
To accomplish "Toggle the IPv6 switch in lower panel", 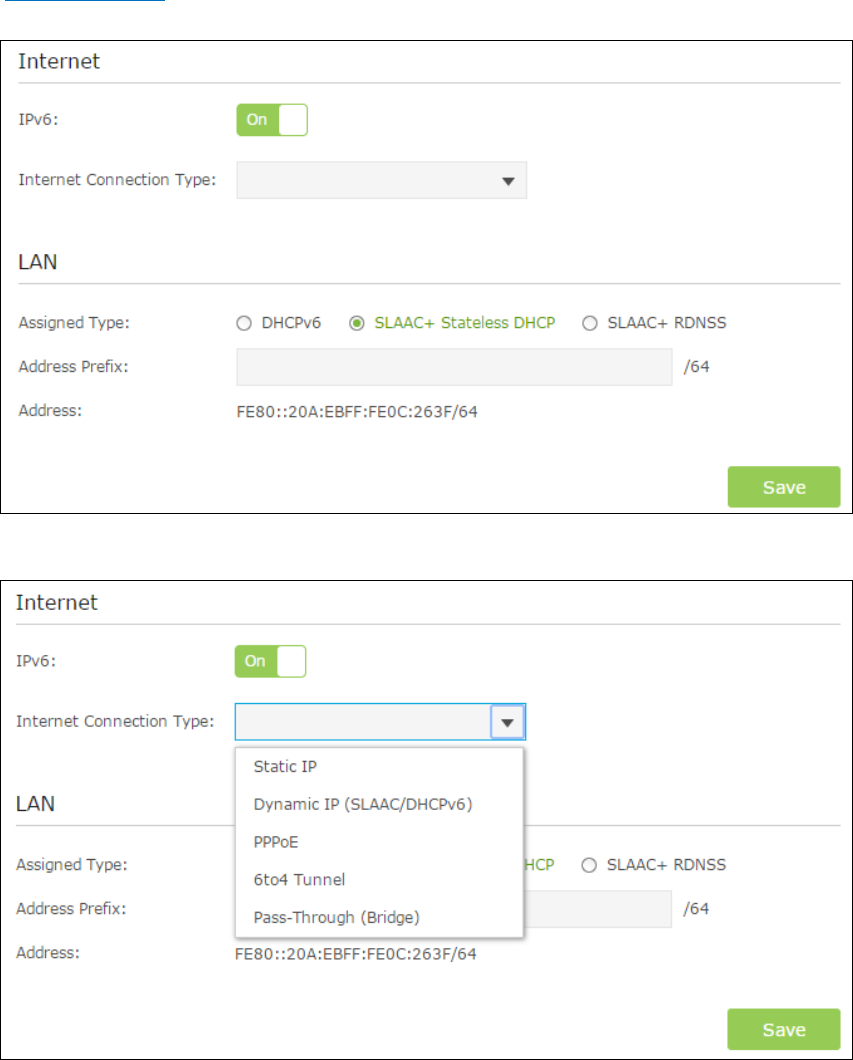I will pos(270,661).
